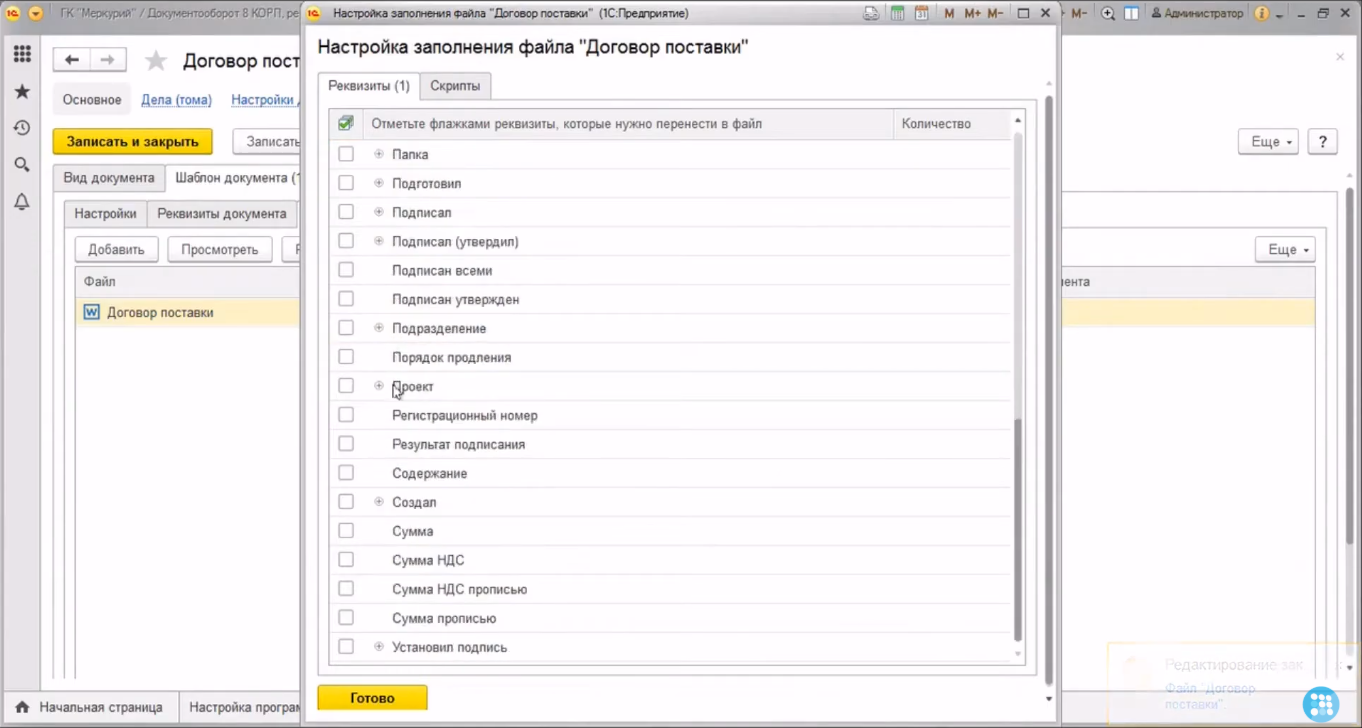The height and width of the screenshot is (728, 1362).
Task: Go forward with the right arrow
Action: coord(108,60)
